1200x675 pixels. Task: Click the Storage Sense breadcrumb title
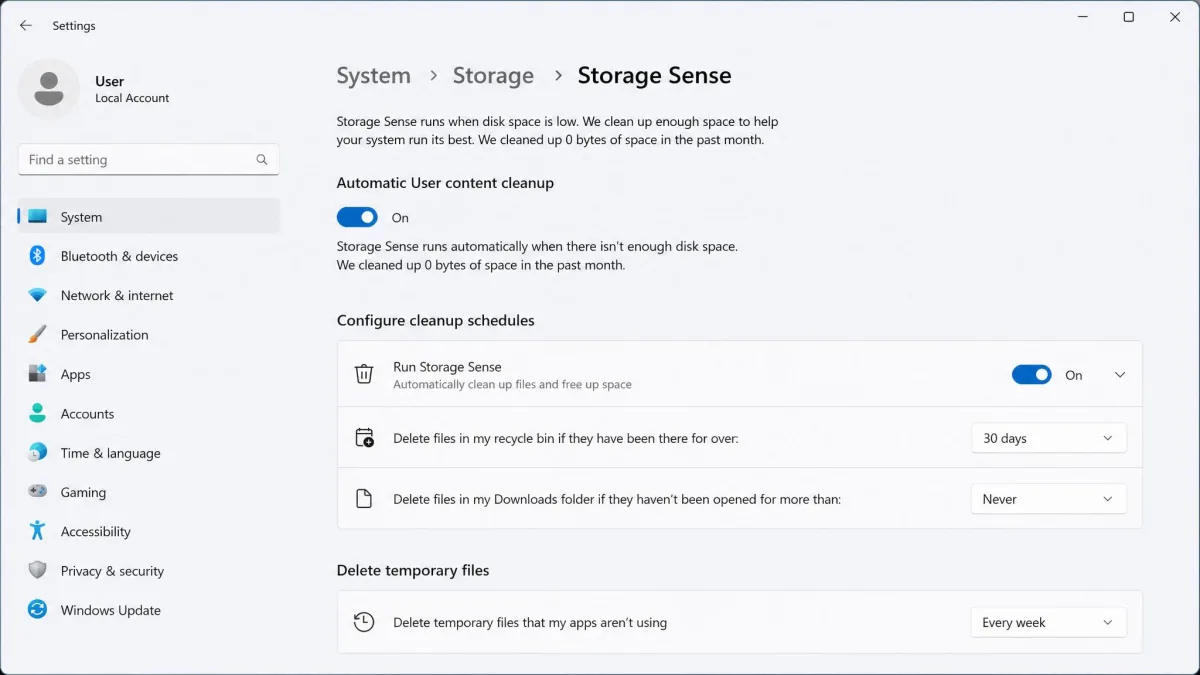click(x=654, y=76)
